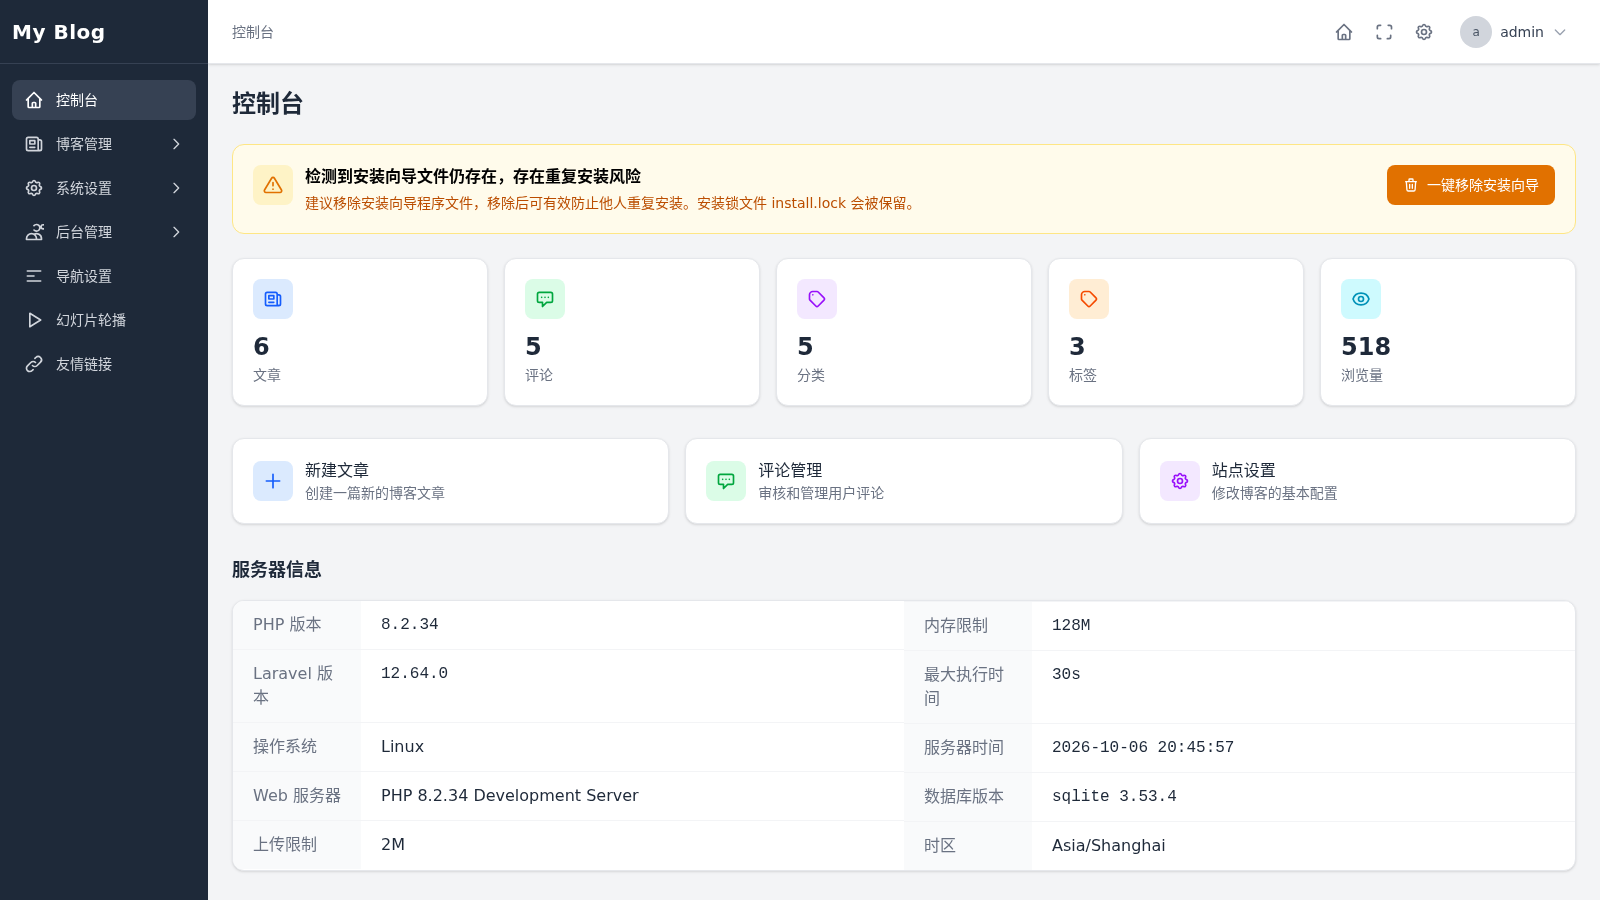The height and width of the screenshot is (900, 1600).
Task: Open the 评论管理 quick action card
Action: [x=904, y=481]
